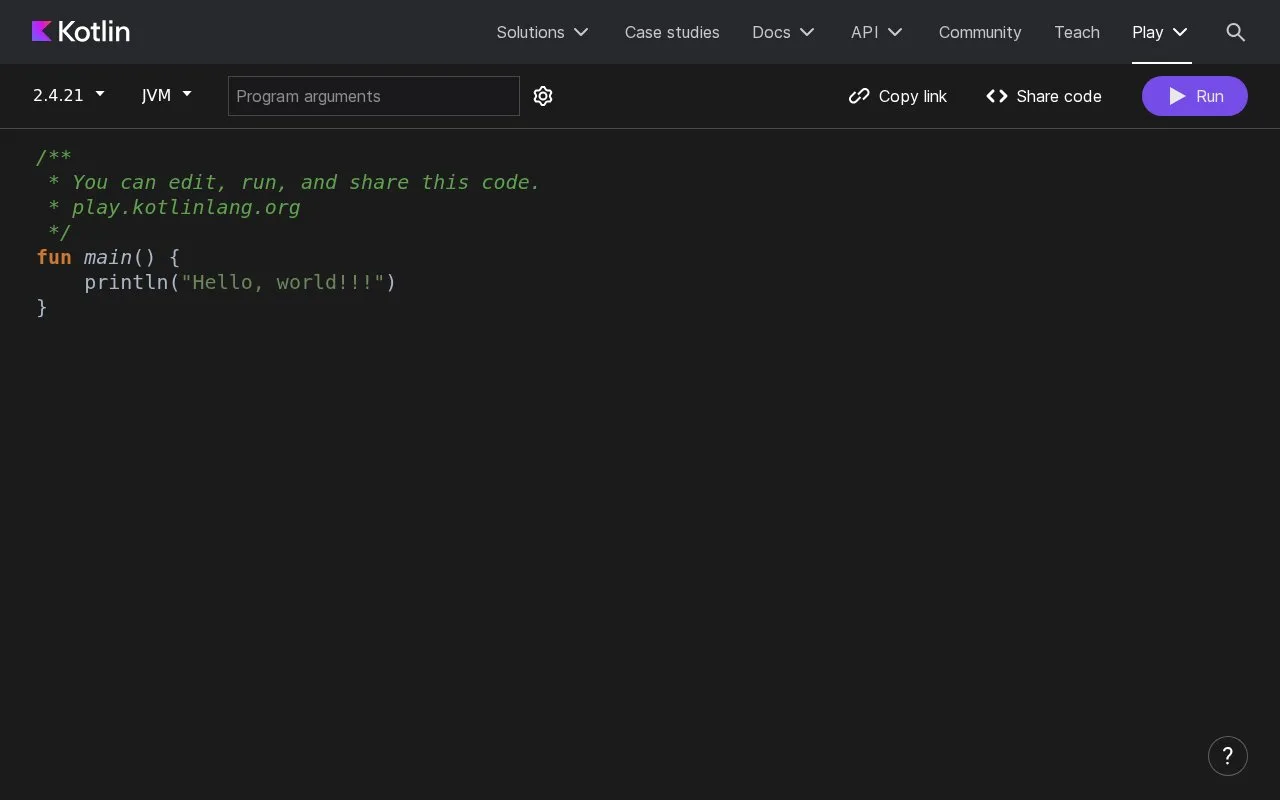The height and width of the screenshot is (800, 1280).
Task: Click Copy link
Action: [x=897, y=96]
